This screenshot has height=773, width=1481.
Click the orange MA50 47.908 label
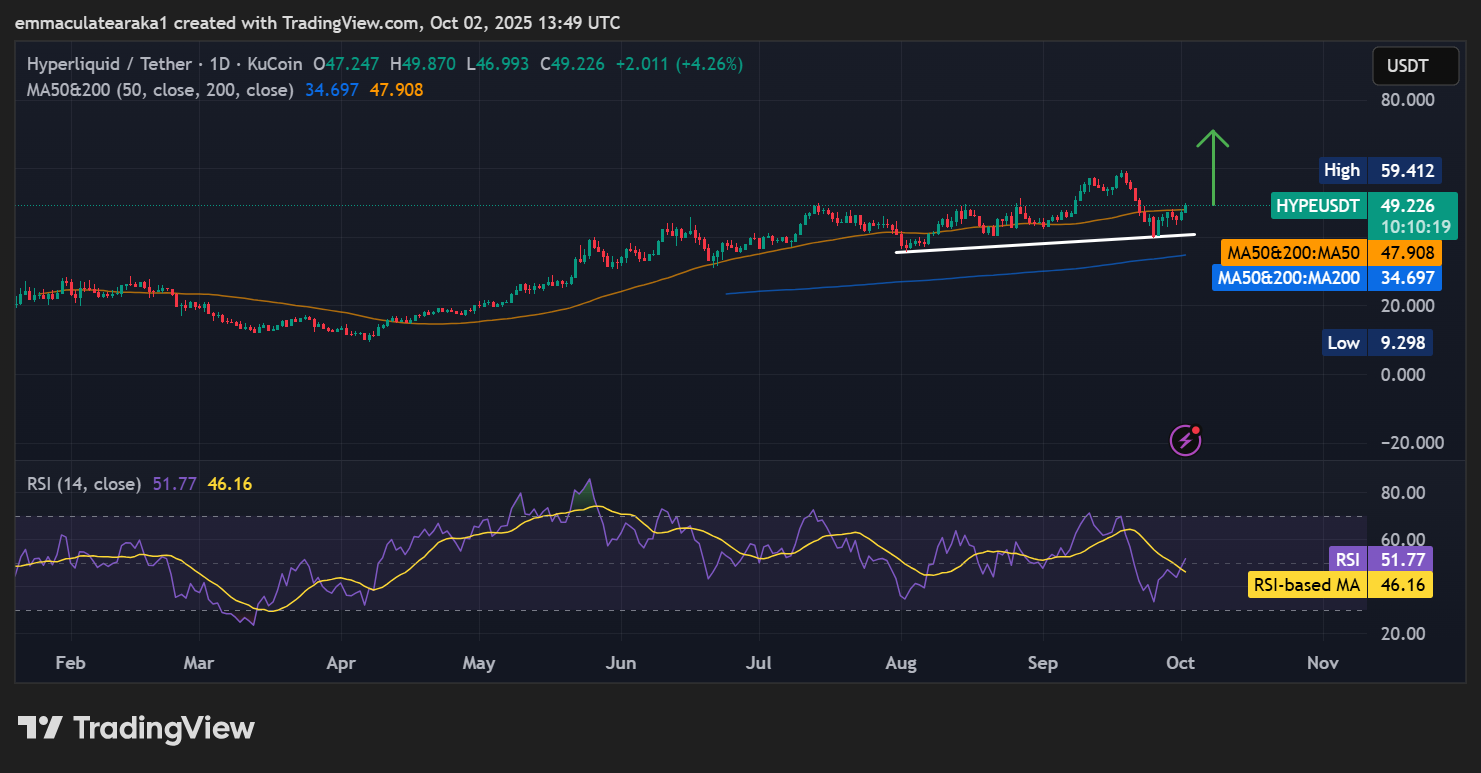click(1292, 252)
